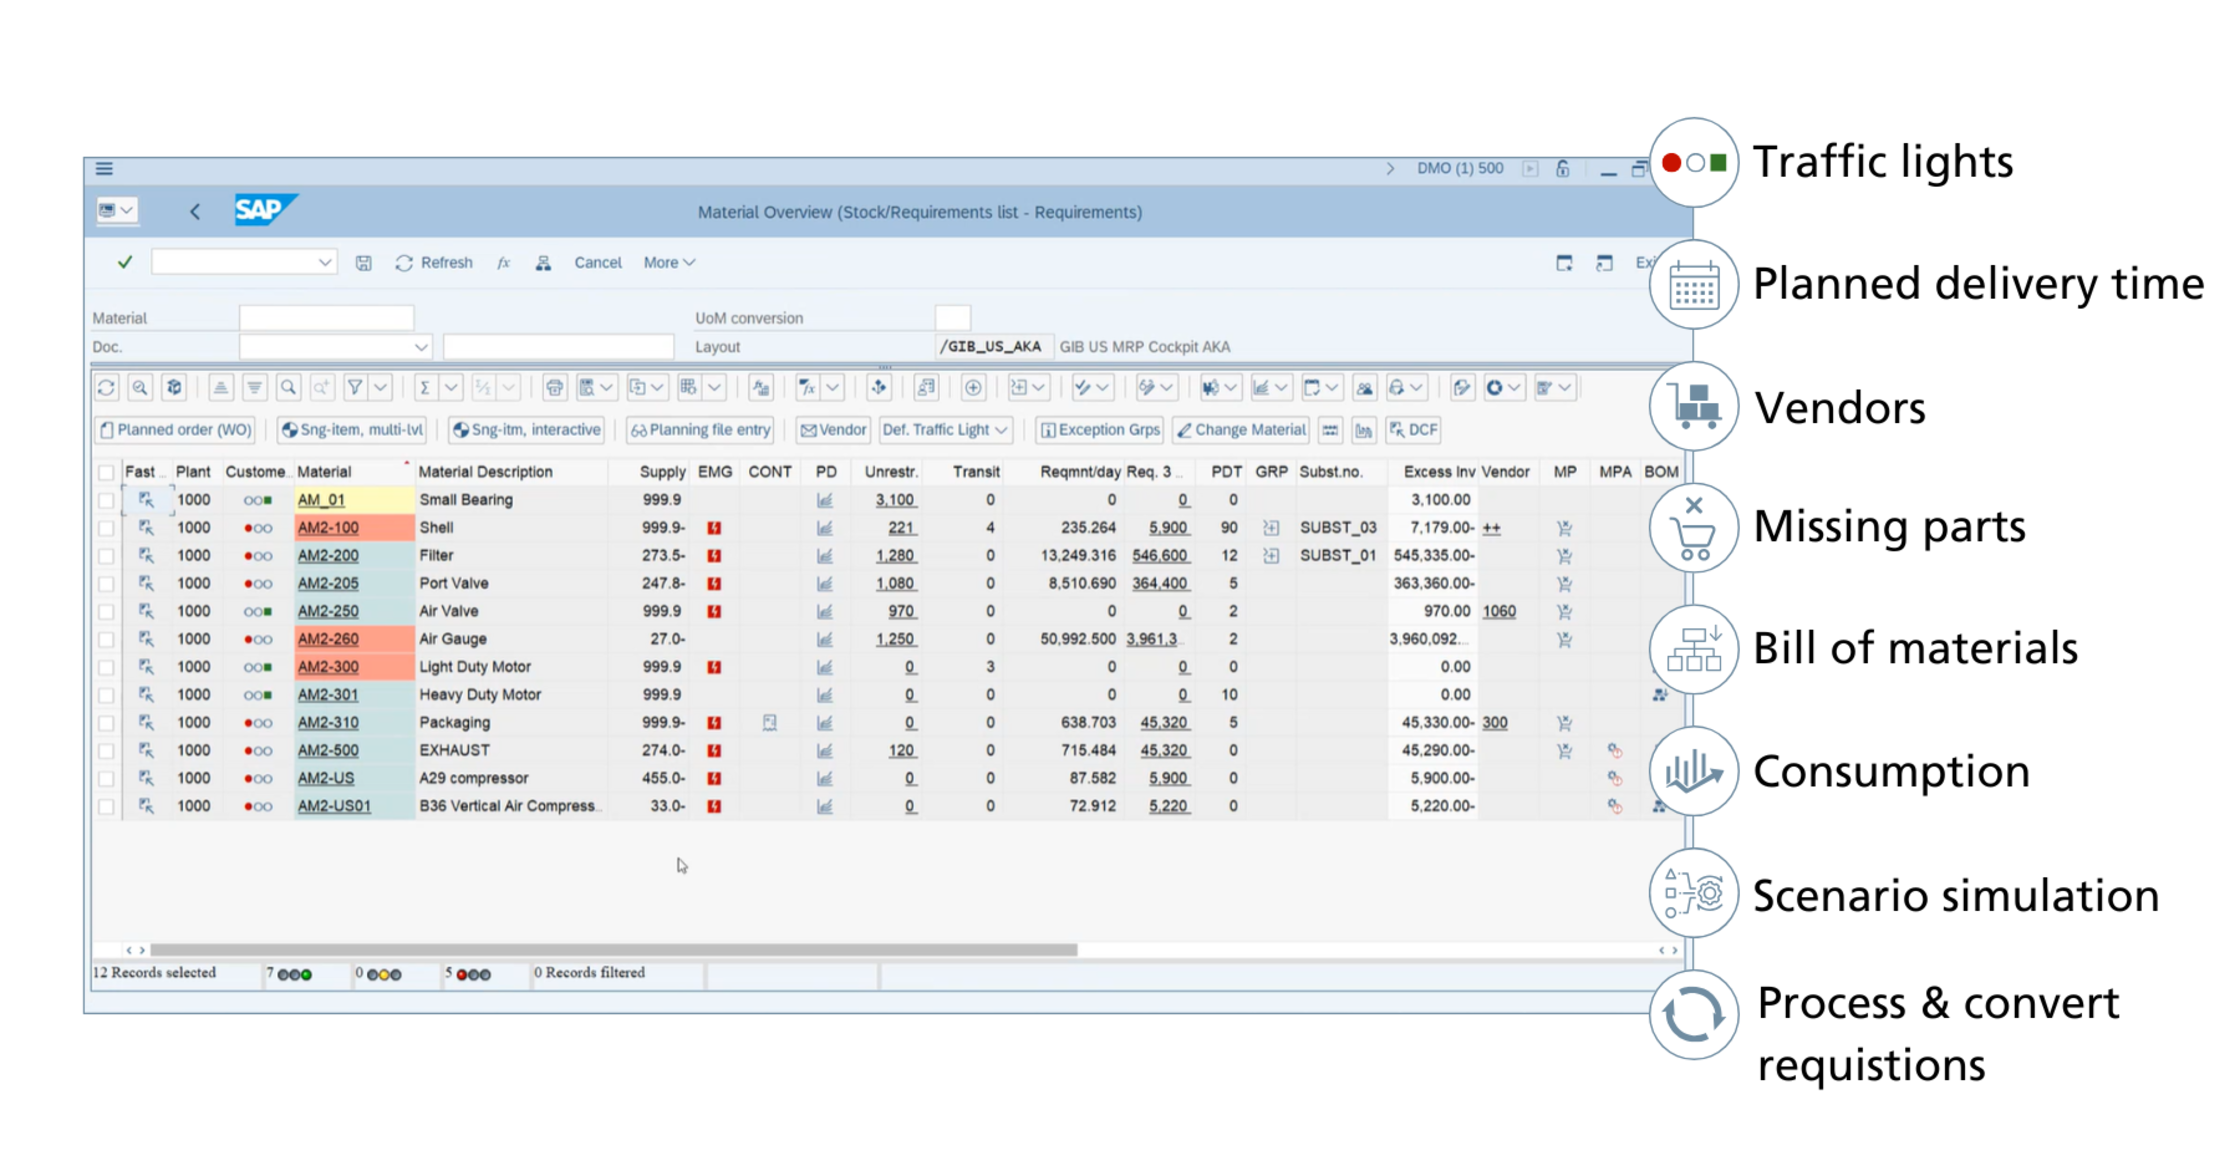Image resolution: width=2240 pixels, height=1171 pixels.
Task: Select the Sort ascending icon
Action: tap(222, 388)
